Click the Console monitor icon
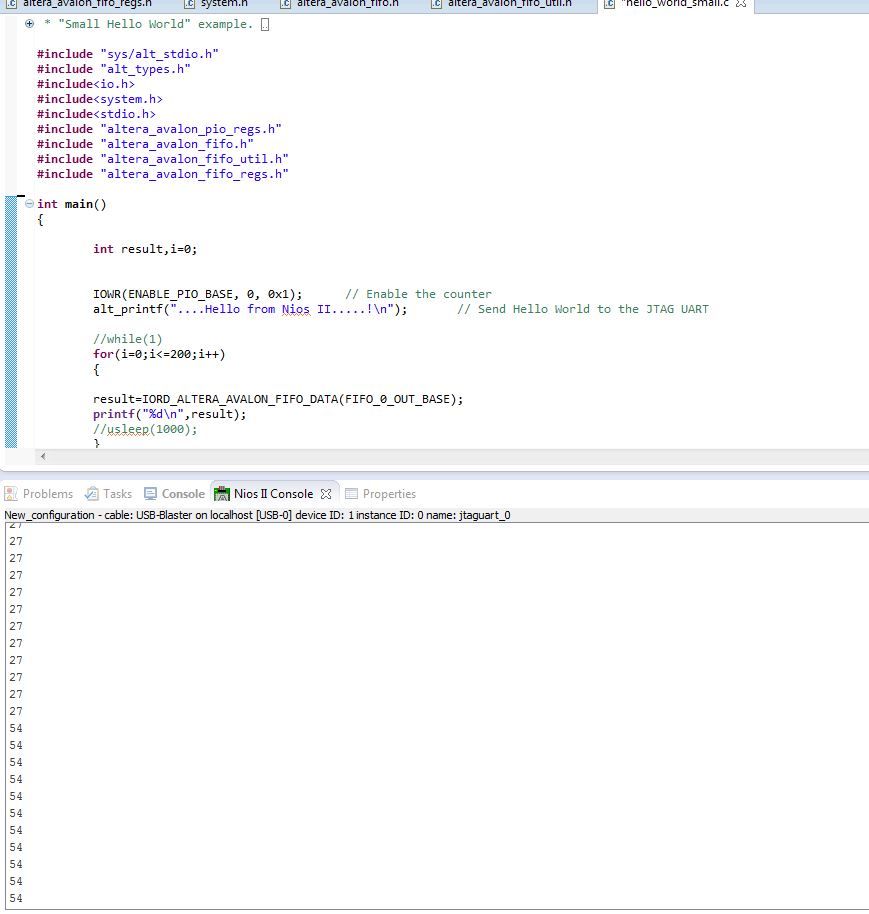Viewport: 869px width, 914px height. (151, 494)
